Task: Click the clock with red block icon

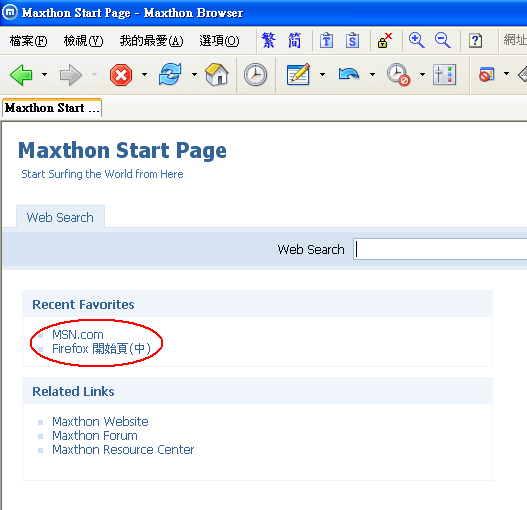Action: pyautogui.click(x=398, y=74)
